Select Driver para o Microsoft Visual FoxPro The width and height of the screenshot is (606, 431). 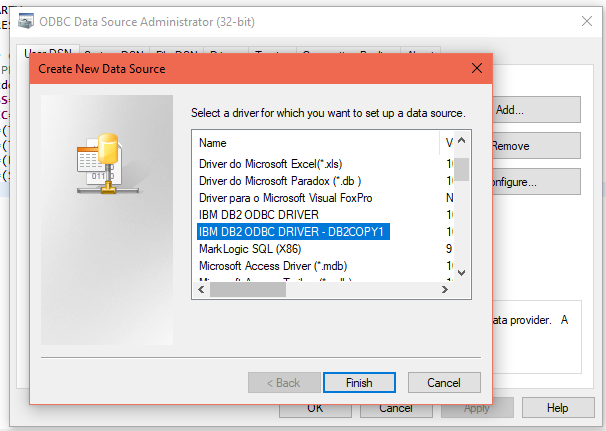pyautogui.click(x=285, y=198)
